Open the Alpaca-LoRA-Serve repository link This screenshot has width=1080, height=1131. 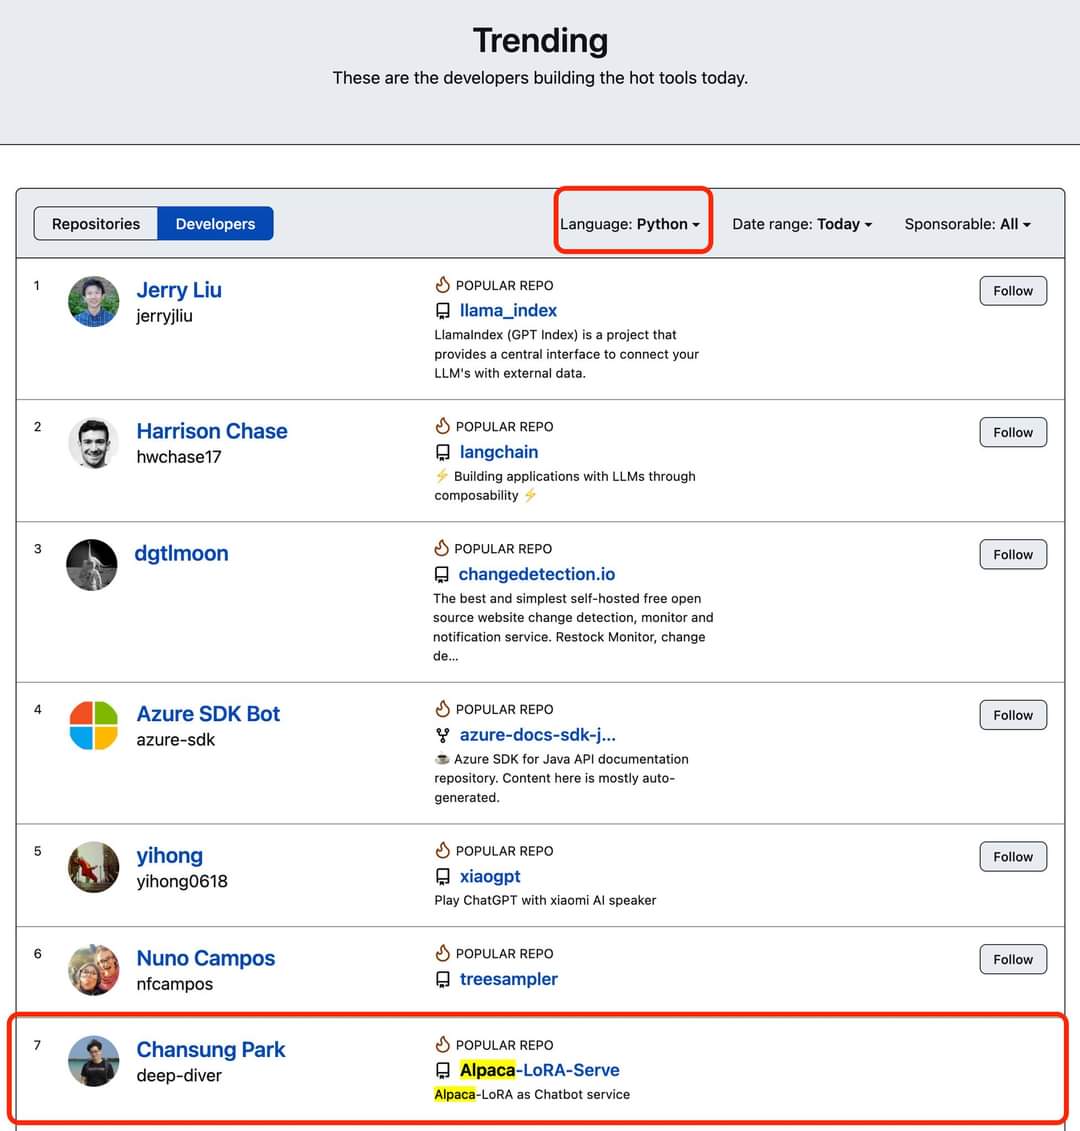point(540,1070)
